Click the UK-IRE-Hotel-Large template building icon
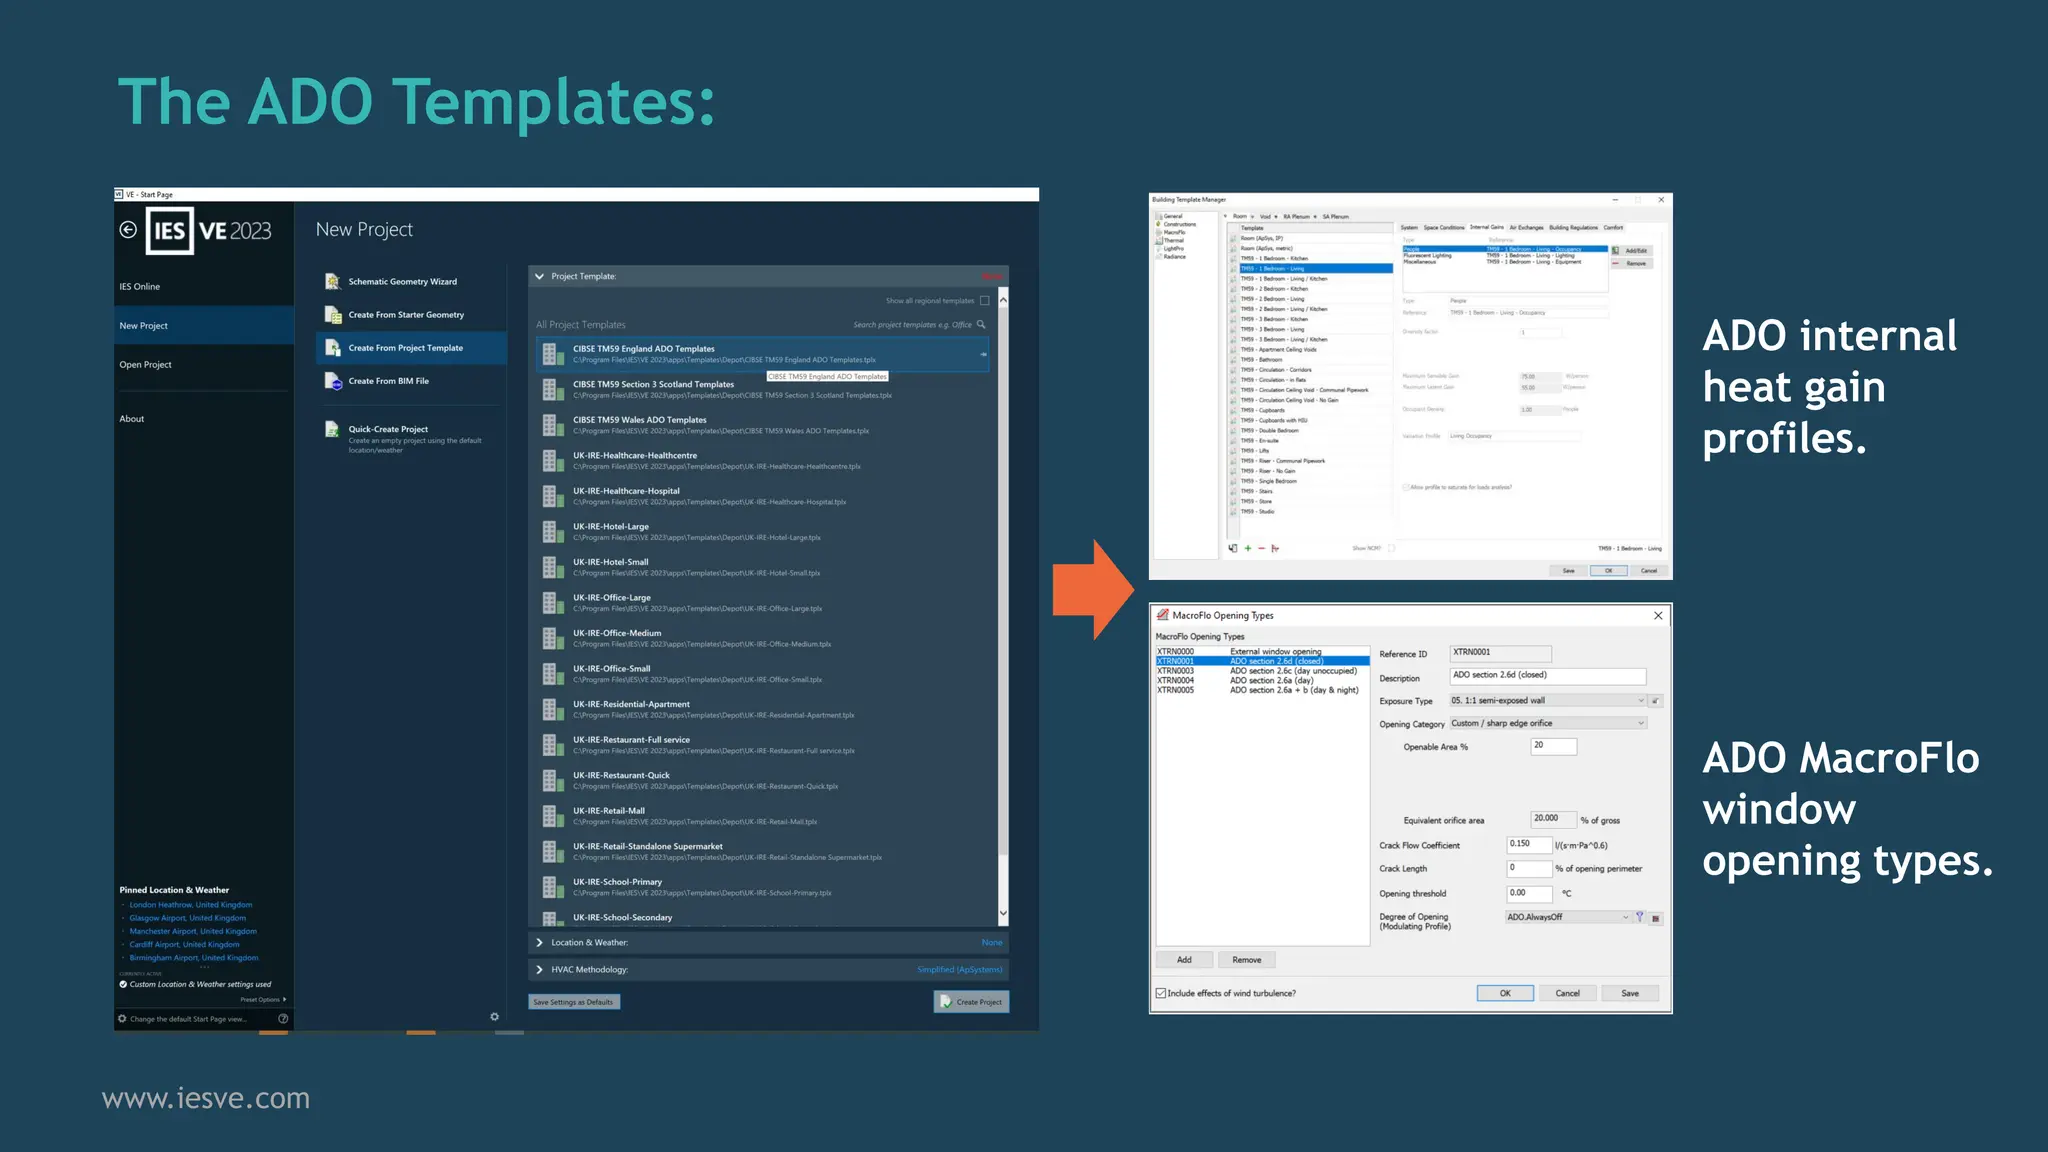This screenshot has height=1152, width=2048. [x=553, y=532]
